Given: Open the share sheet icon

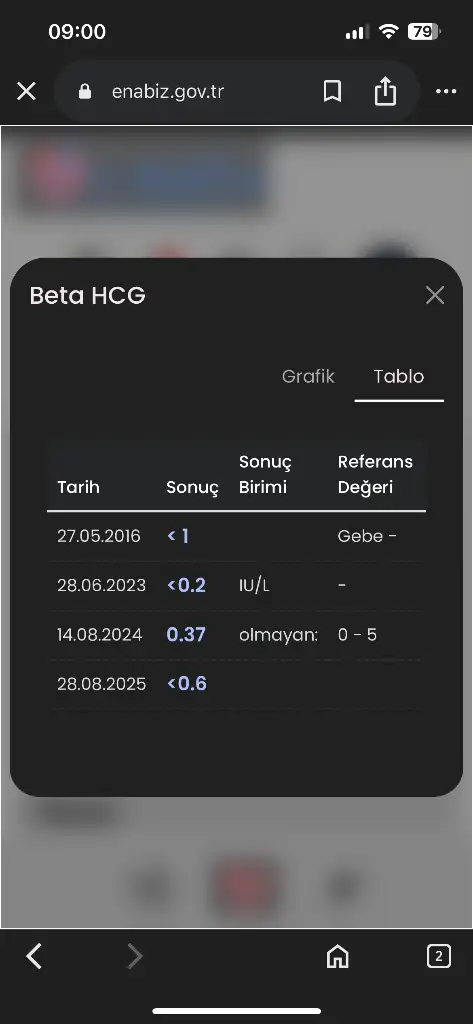Looking at the screenshot, I should (x=385, y=91).
